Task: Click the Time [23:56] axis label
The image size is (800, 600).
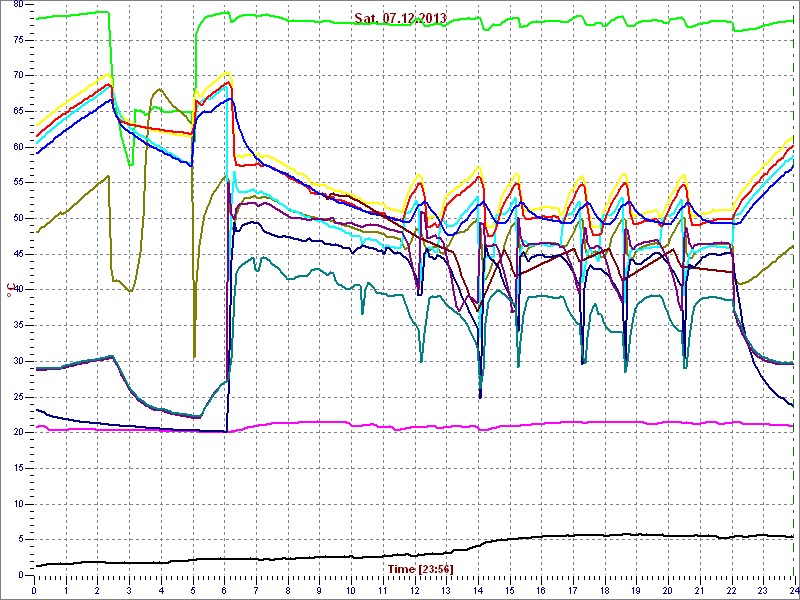Action: (x=421, y=568)
